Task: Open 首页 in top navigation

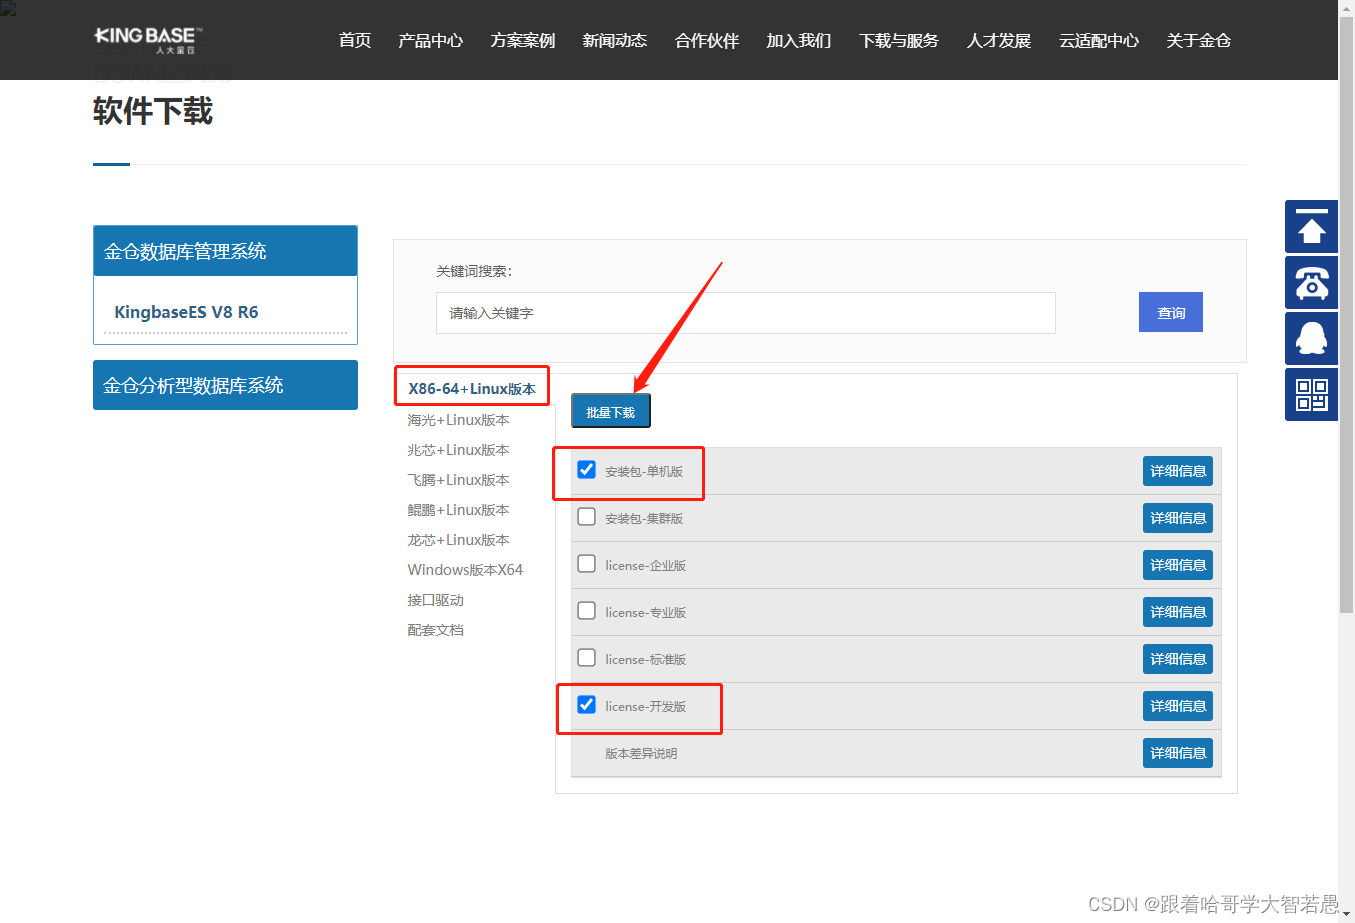Action: pos(355,41)
